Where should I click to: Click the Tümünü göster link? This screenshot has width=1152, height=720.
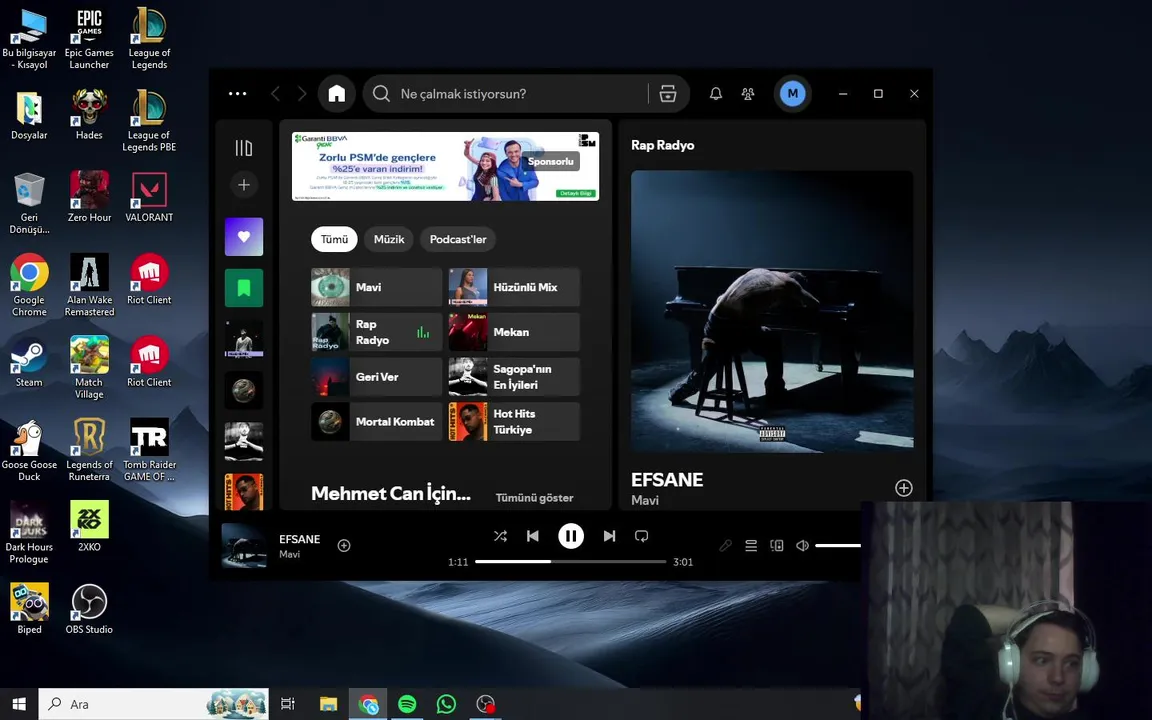pyautogui.click(x=534, y=497)
